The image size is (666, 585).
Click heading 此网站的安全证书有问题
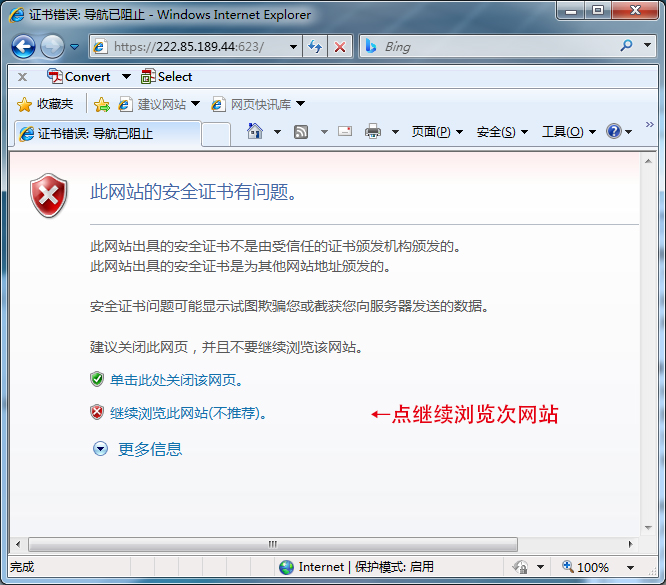point(193,192)
